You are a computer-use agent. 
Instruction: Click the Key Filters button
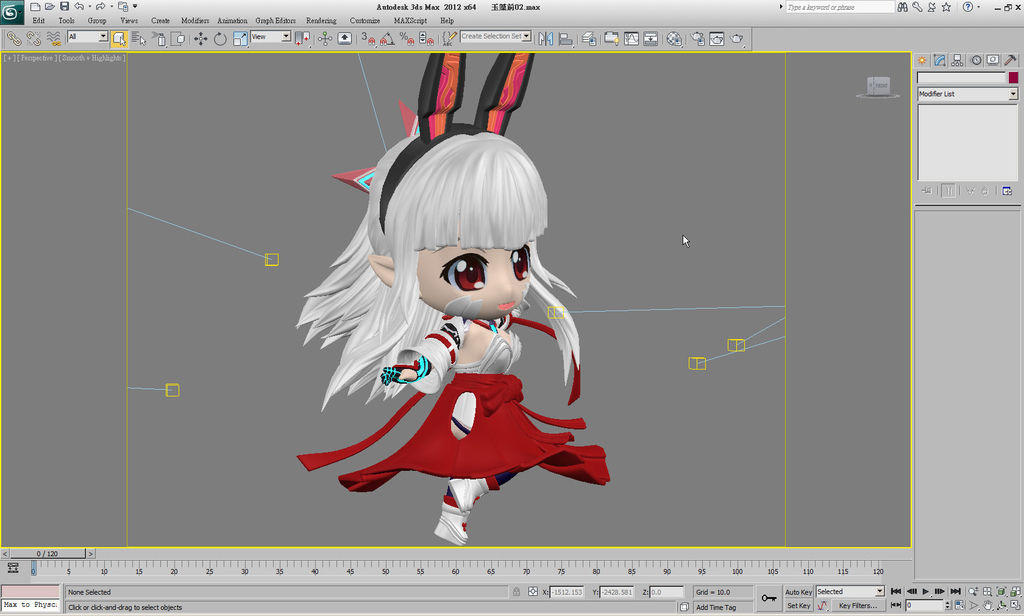pyautogui.click(x=857, y=606)
